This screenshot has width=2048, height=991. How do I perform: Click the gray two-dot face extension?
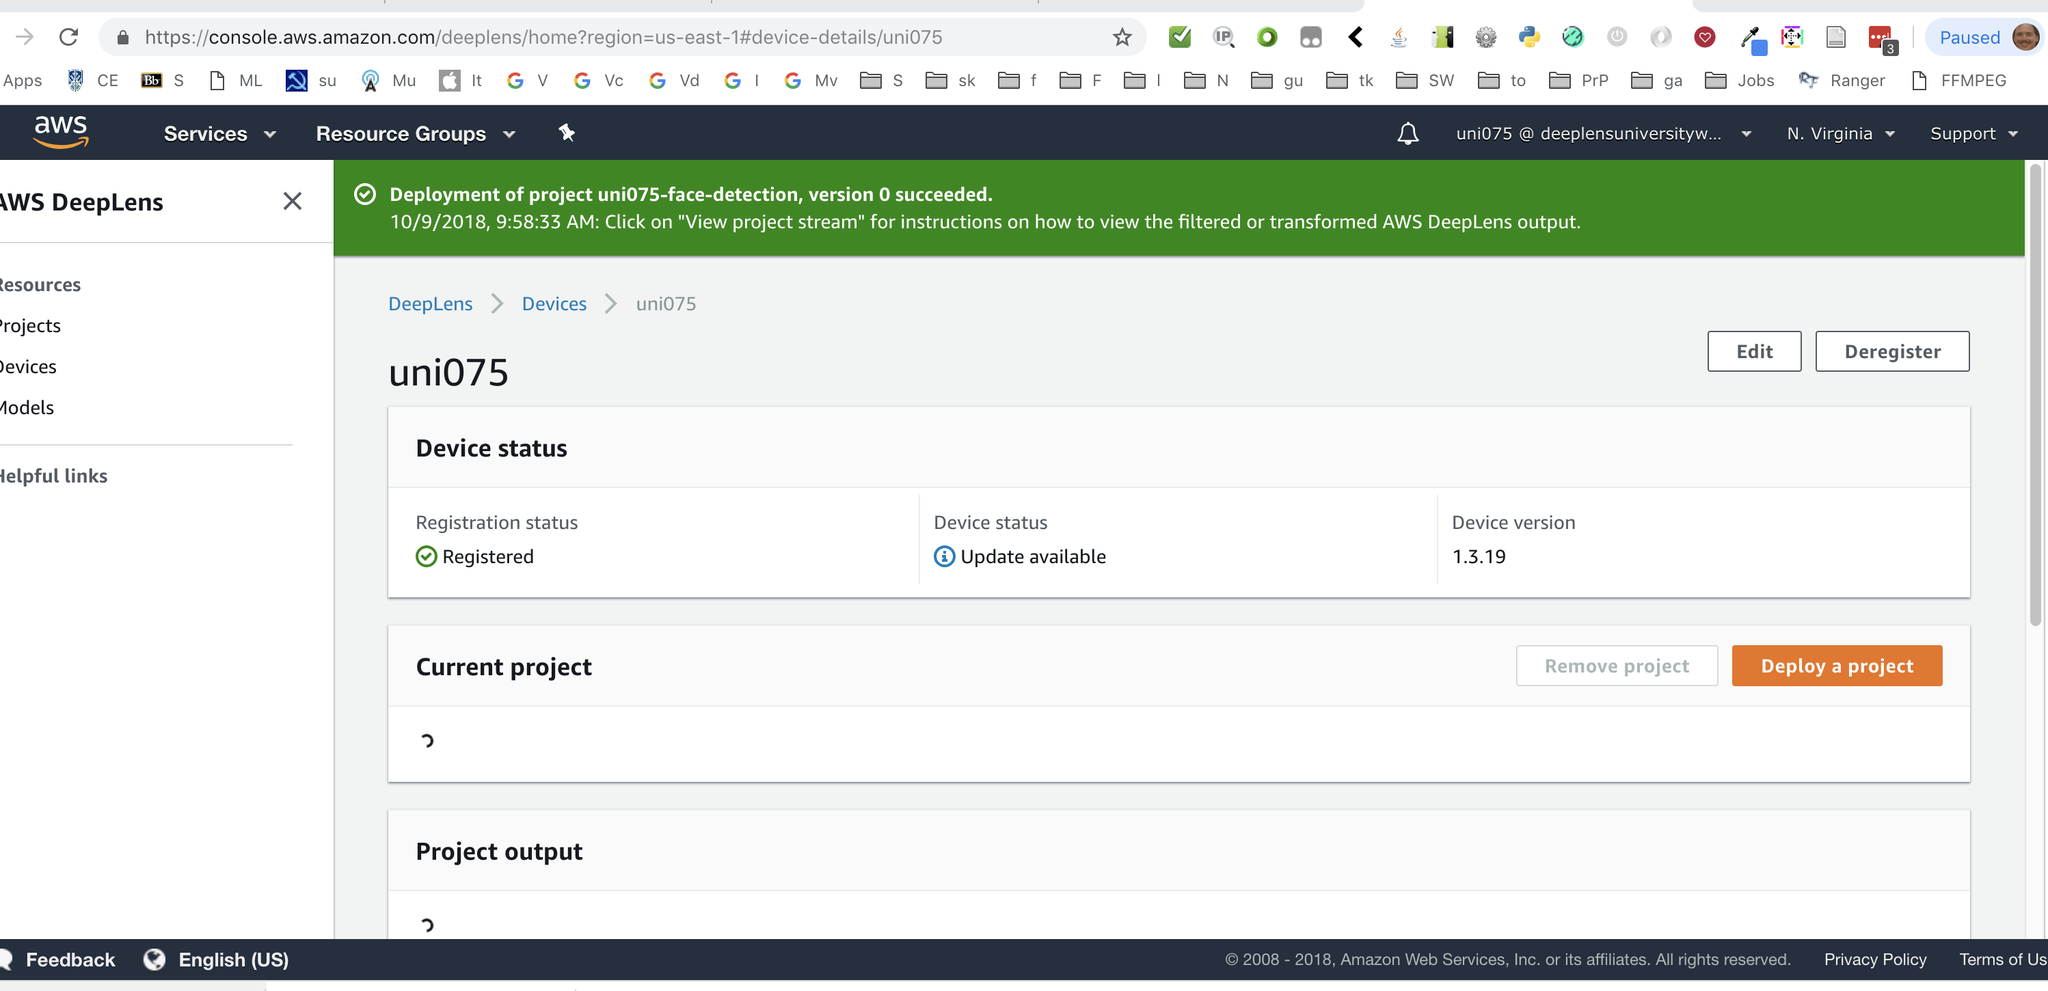pyautogui.click(x=1311, y=37)
